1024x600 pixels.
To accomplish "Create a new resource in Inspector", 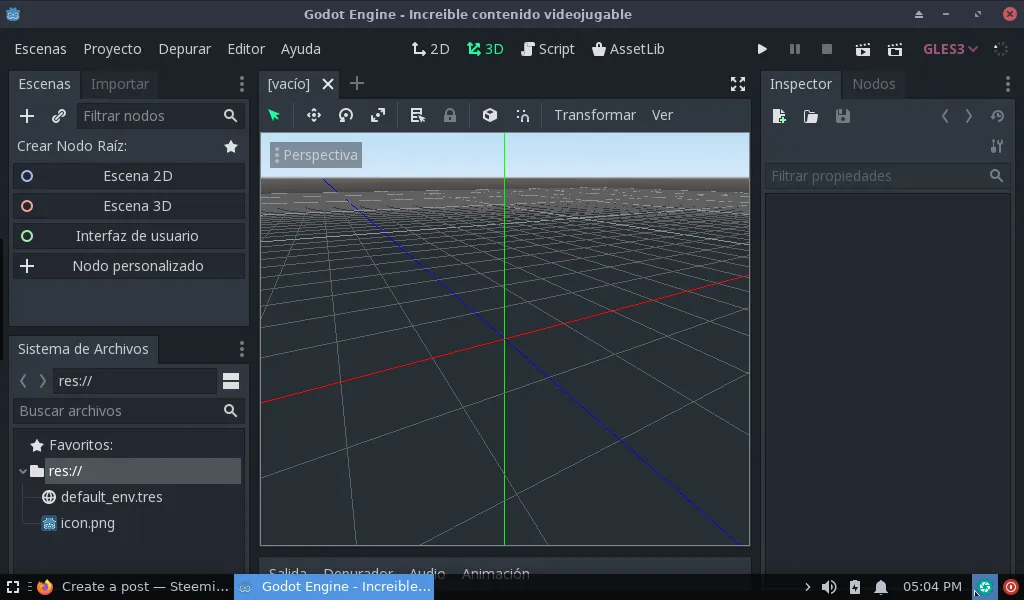I will 779,116.
